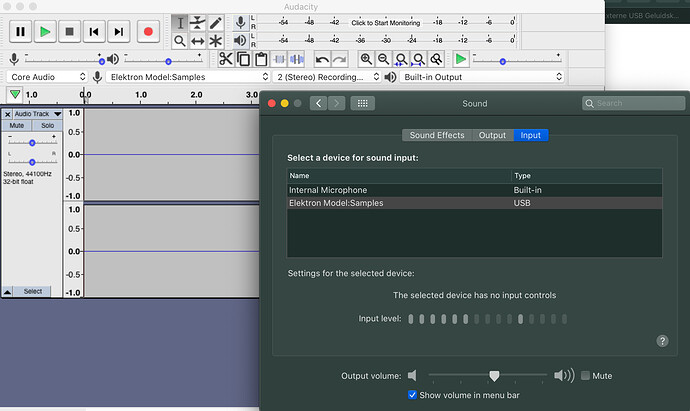This screenshot has width=690, height=411.
Task: Select the Time Shift tool
Action: pyautogui.click(x=198, y=41)
